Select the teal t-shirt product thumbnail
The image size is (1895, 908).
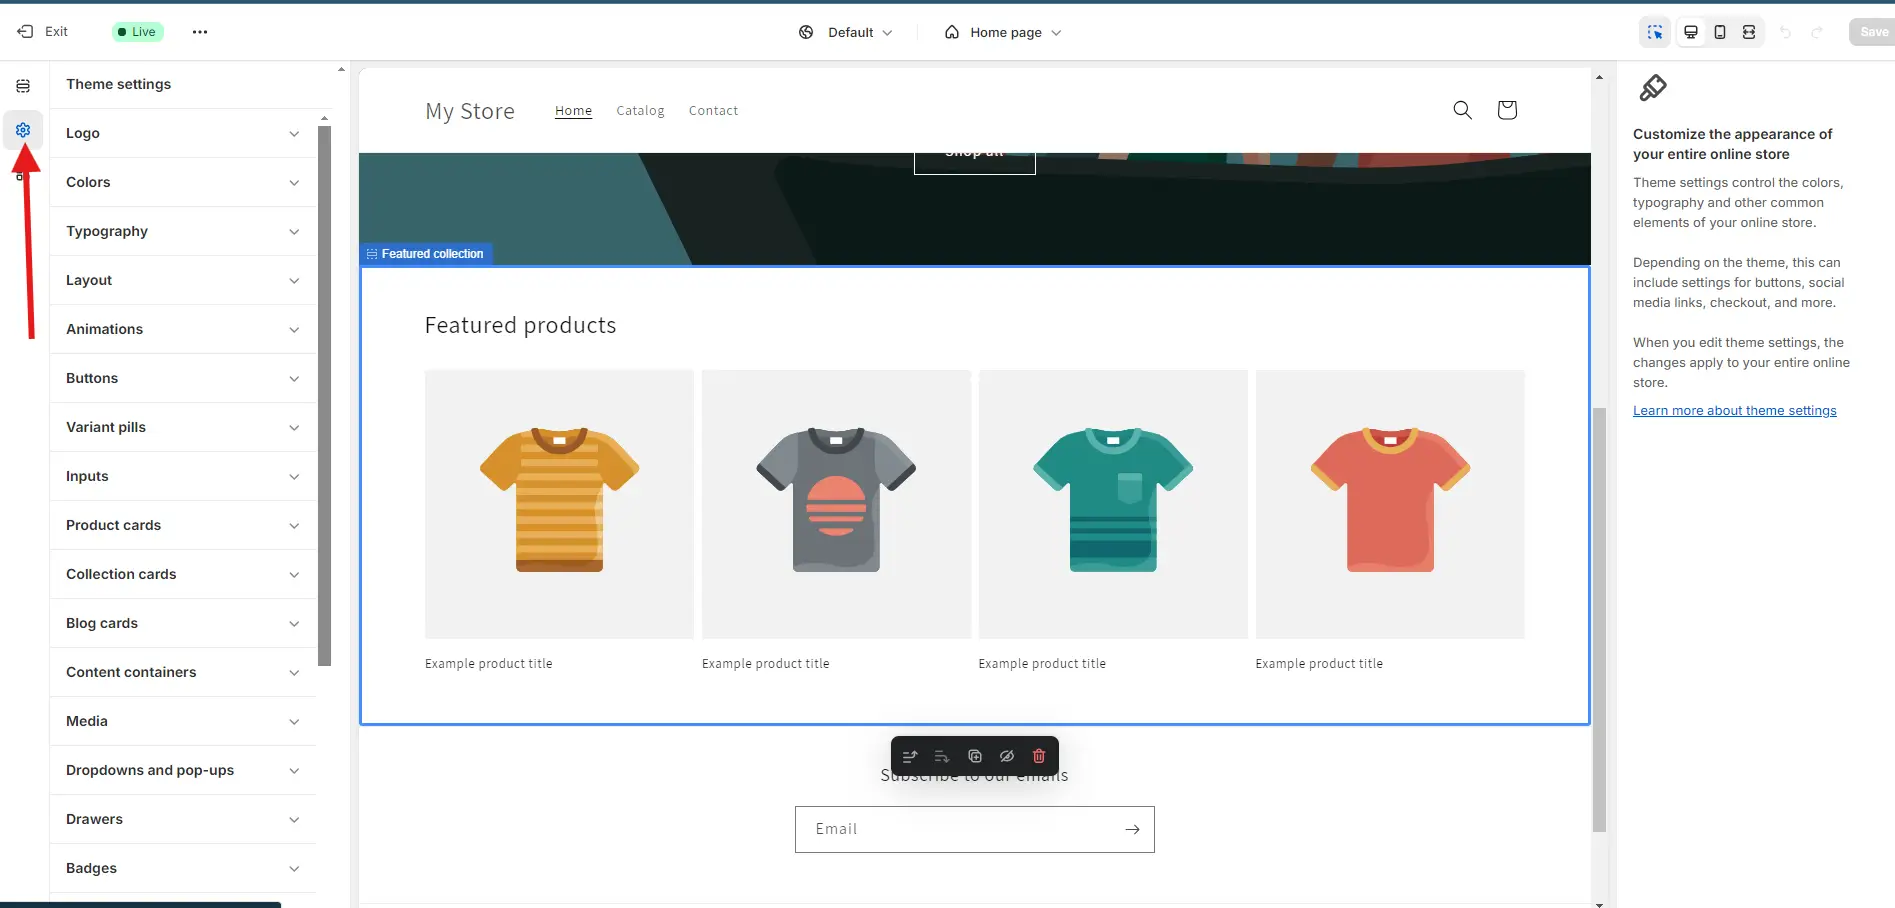click(1113, 504)
